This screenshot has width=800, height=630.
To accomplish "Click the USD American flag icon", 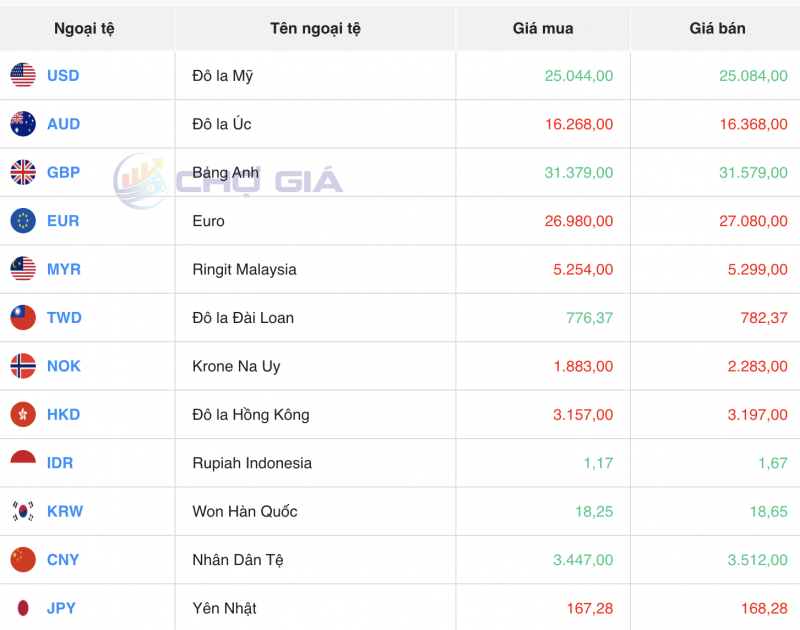I will pyautogui.click(x=22, y=75).
